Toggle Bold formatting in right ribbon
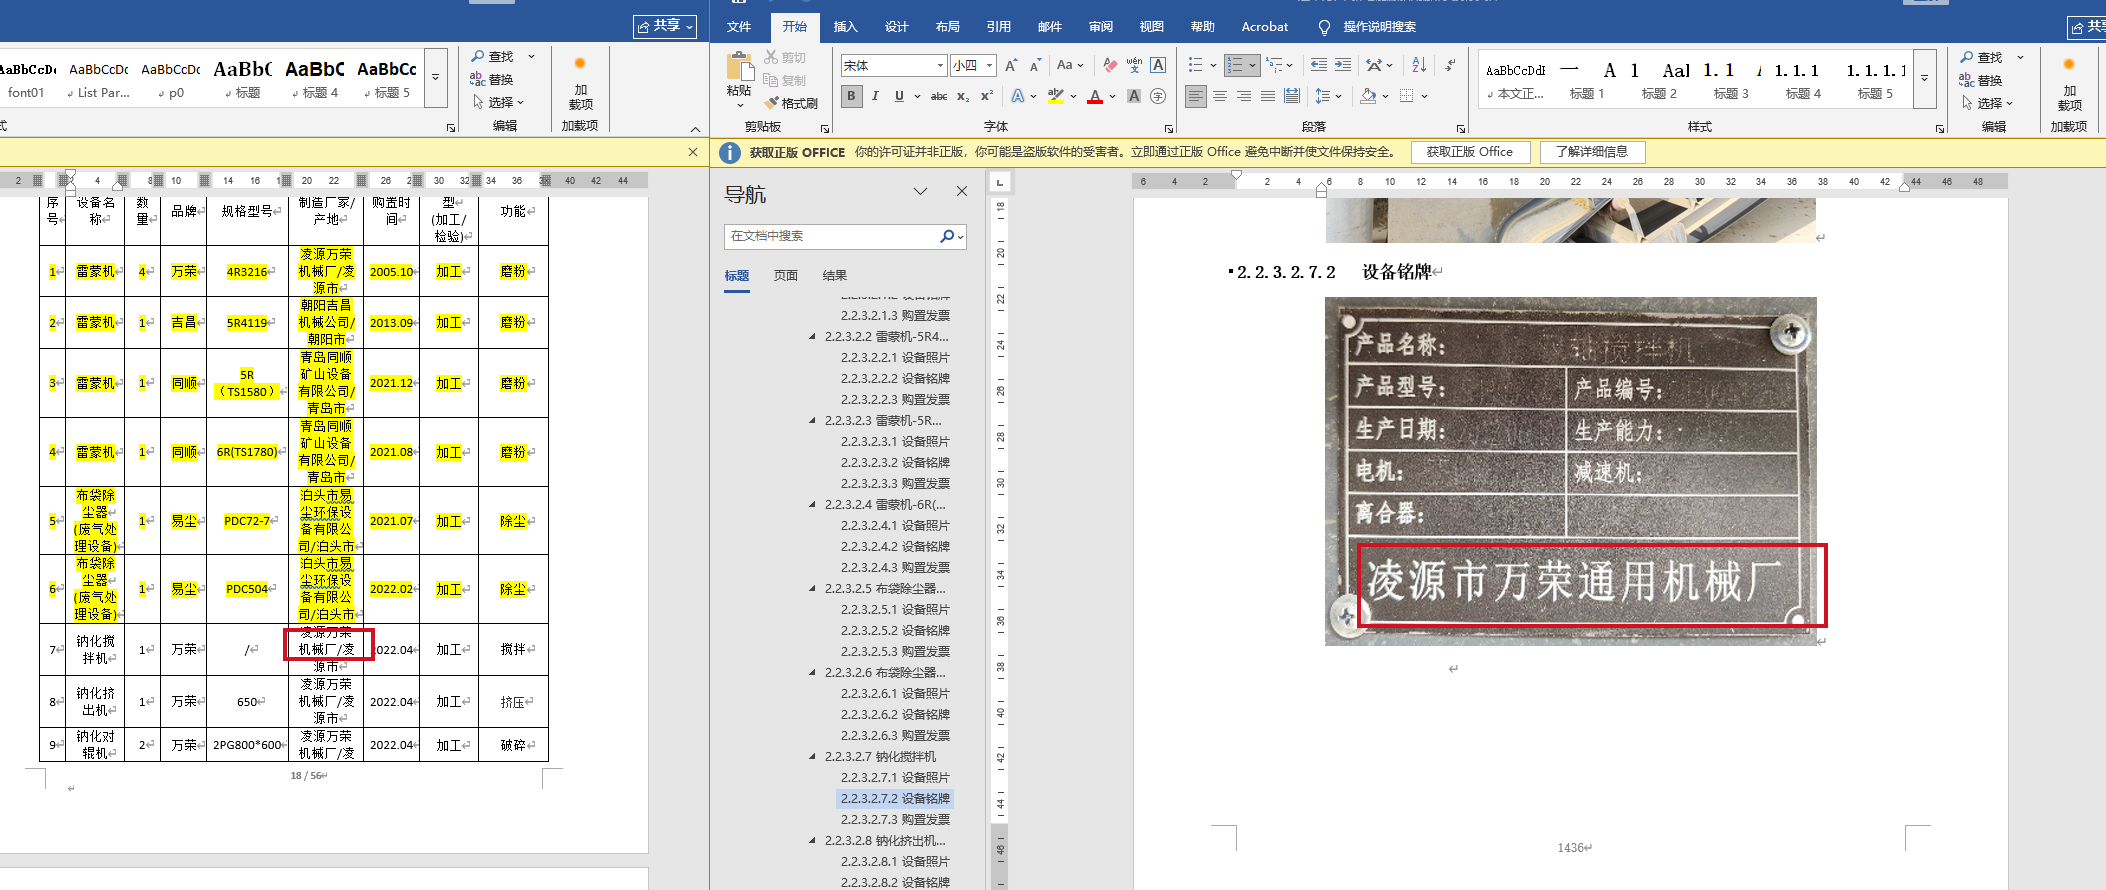This screenshot has height=890, width=2106. [x=851, y=96]
